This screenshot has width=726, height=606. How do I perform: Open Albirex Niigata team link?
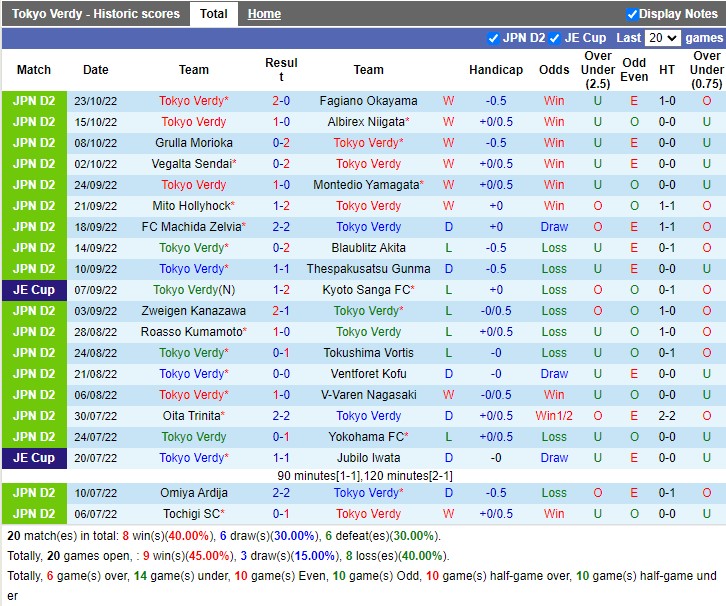coord(365,122)
